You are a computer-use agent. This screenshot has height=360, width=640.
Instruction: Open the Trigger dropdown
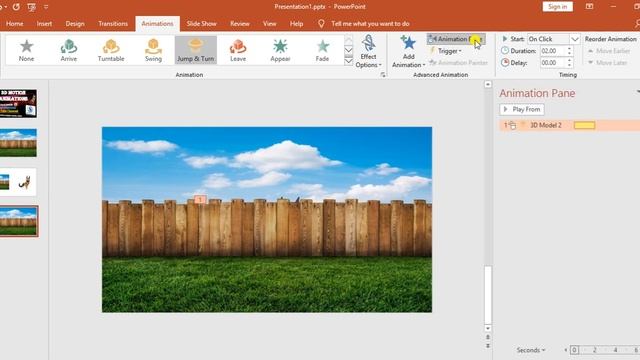[x=446, y=51]
